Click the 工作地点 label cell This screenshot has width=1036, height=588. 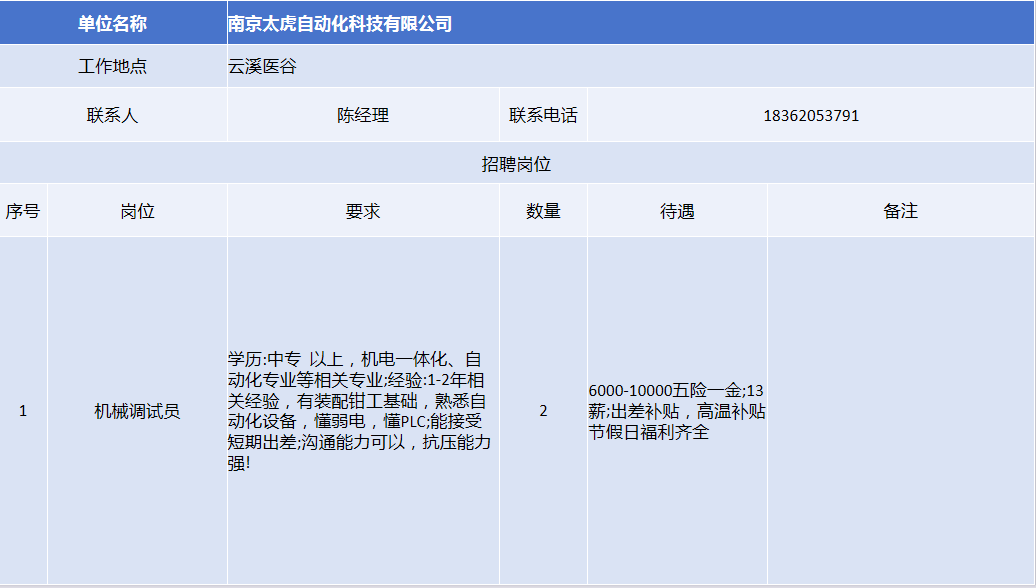pos(113,67)
